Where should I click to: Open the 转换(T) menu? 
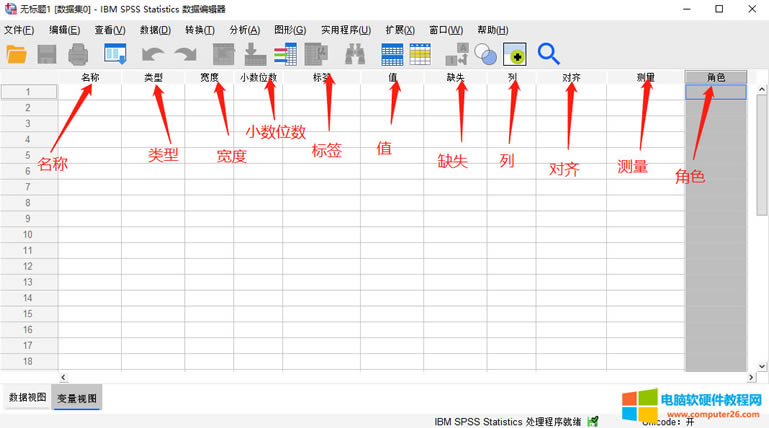tap(199, 30)
